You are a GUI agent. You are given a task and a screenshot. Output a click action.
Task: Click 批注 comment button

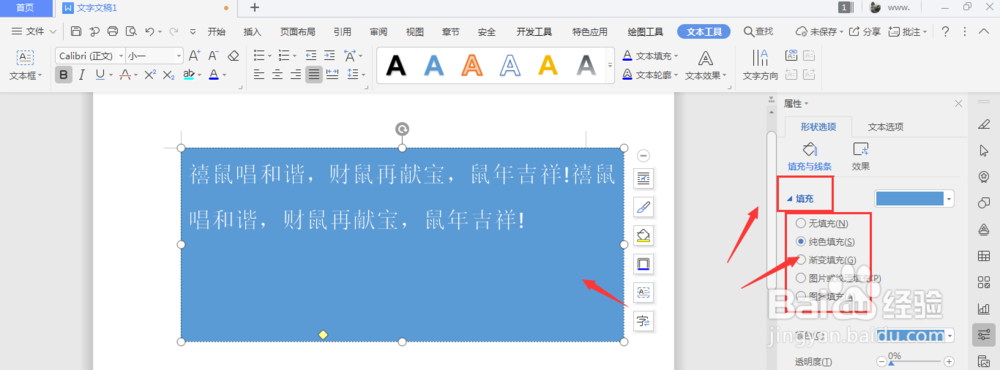coord(908,31)
